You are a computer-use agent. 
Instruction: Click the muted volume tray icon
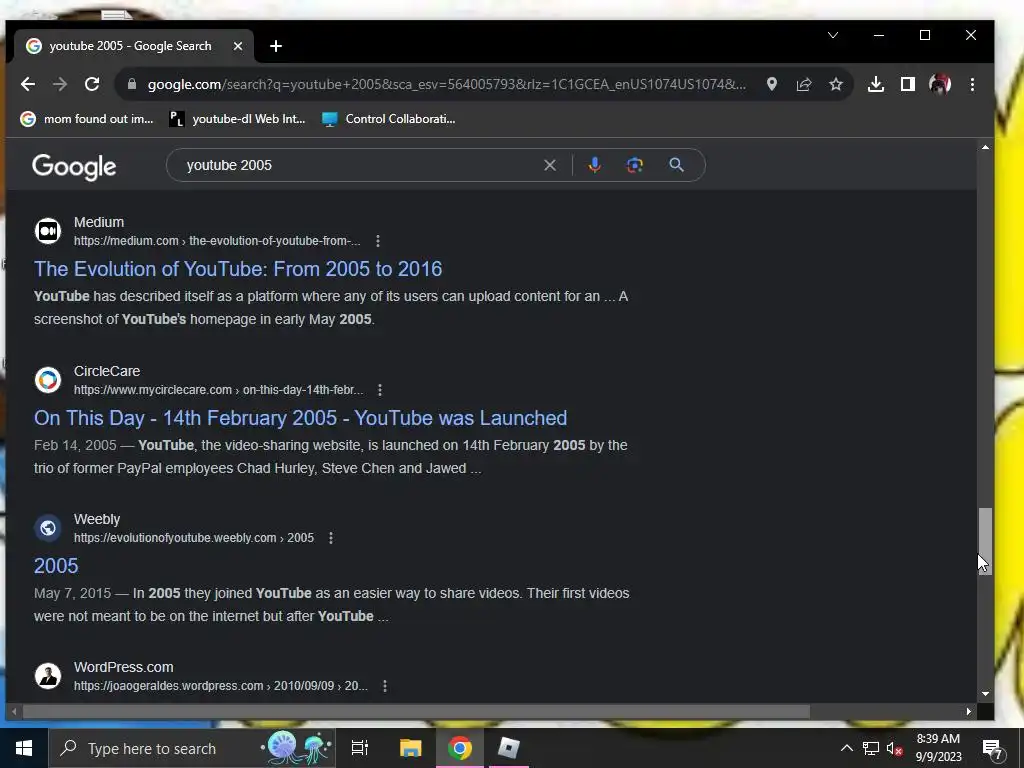895,748
